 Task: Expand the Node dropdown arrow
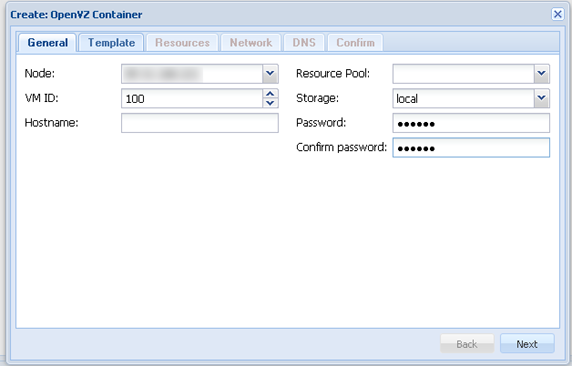pos(270,74)
